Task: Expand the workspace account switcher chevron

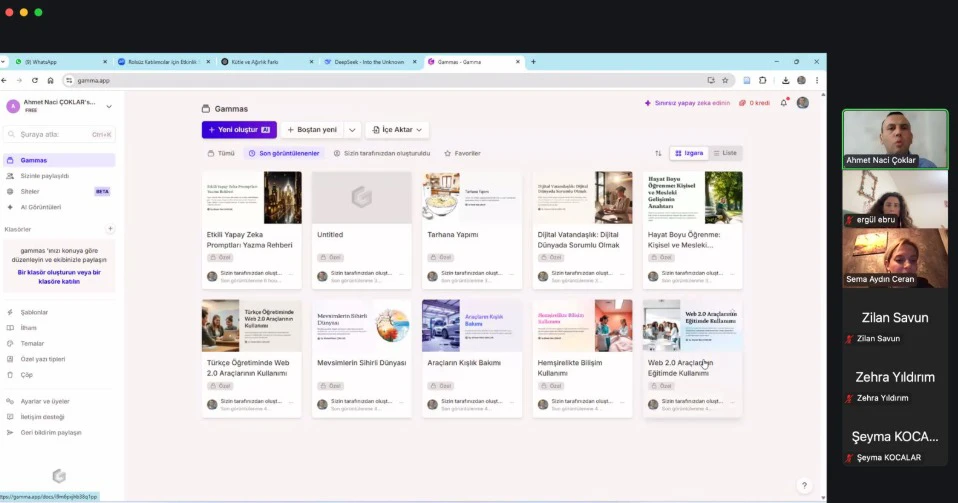Action: [x=109, y=106]
